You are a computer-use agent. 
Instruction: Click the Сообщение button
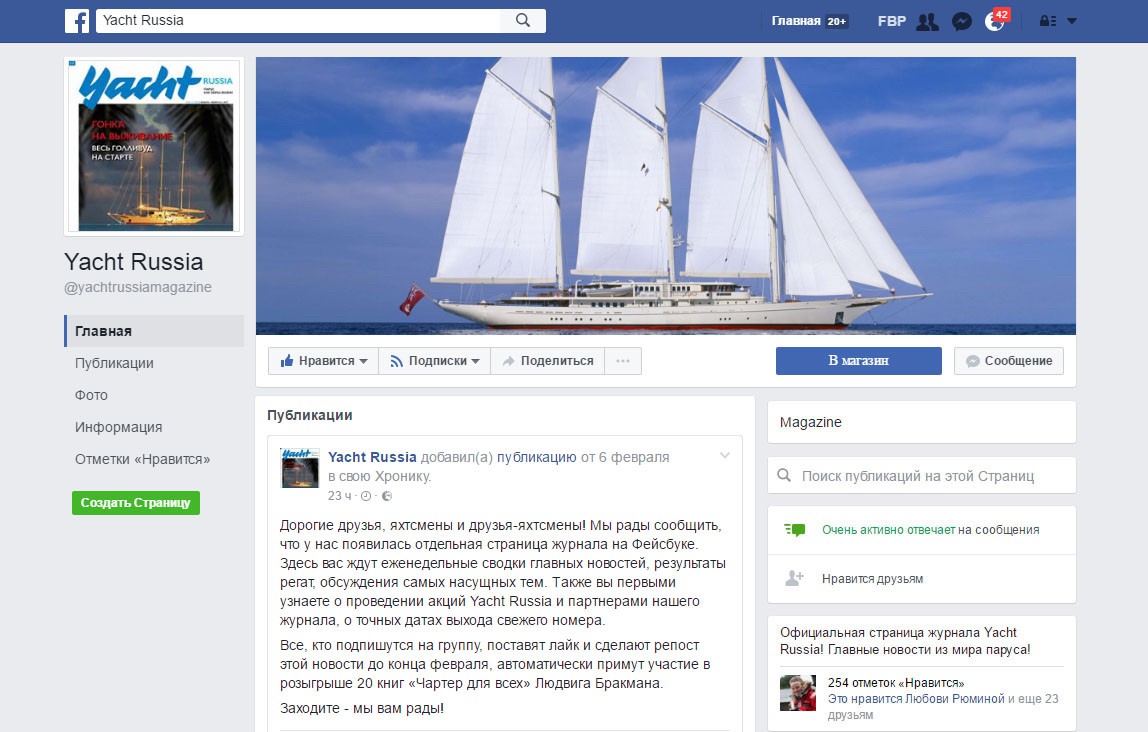pyautogui.click(x=1008, y=361)
